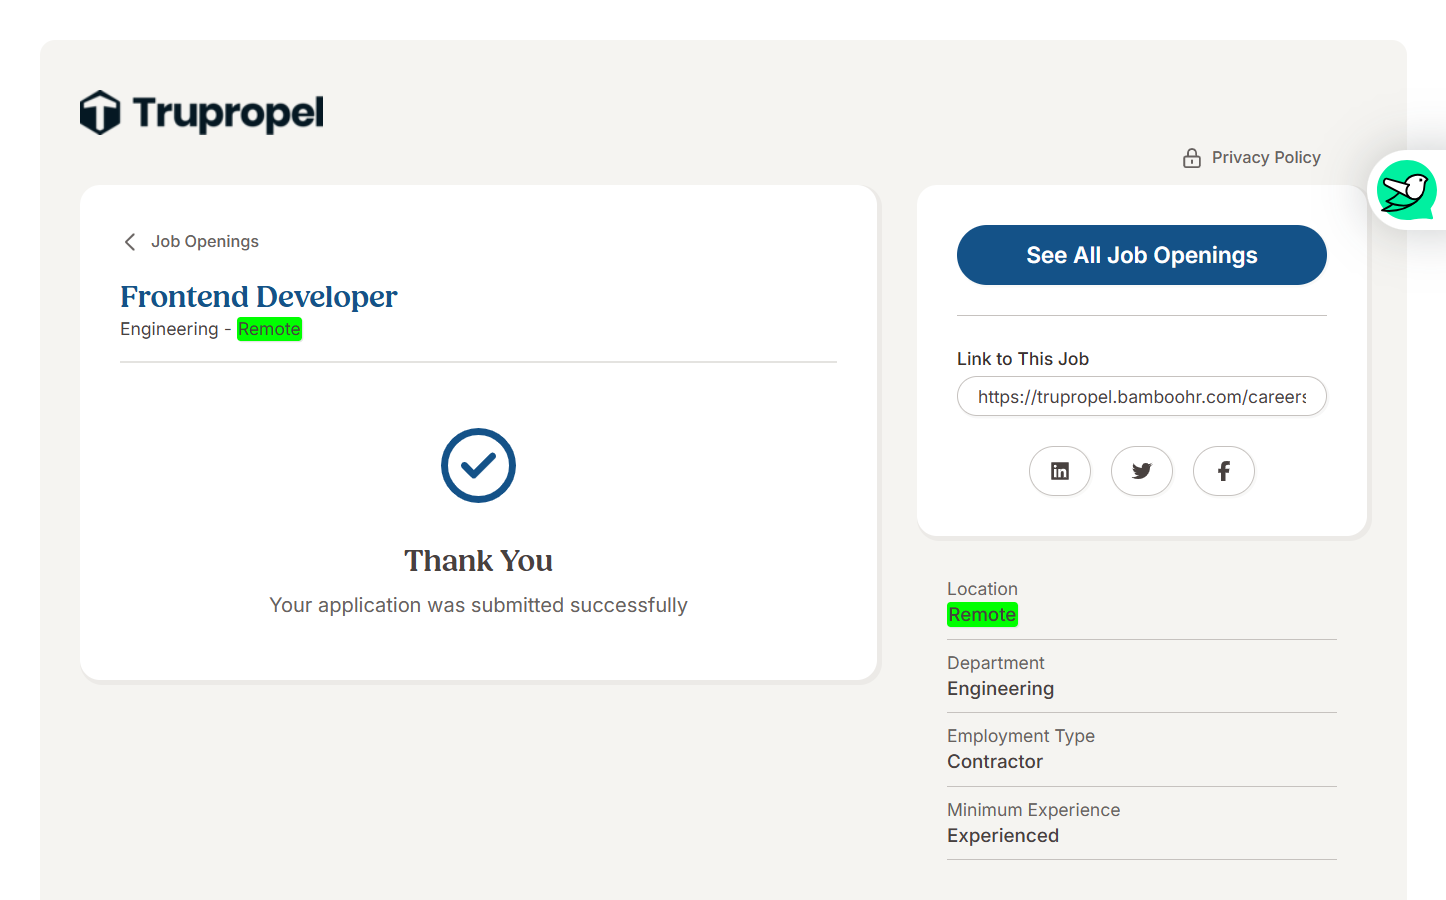The width and height of the screenshot is (1446, 900).
Task: Click the lock icon beside Privacy Policy
Action: click(1191, 158)
